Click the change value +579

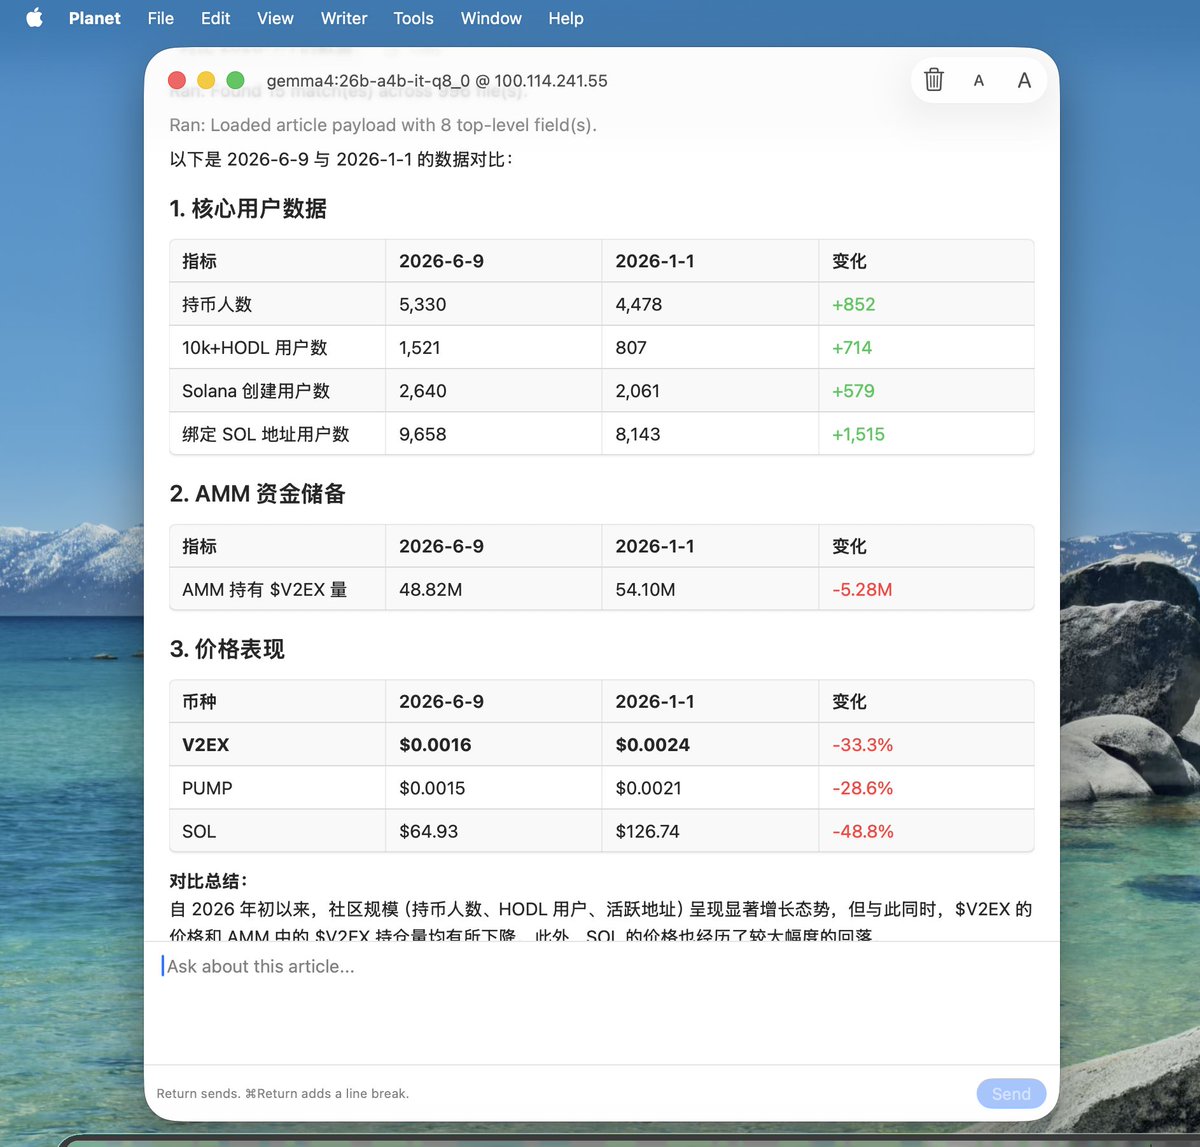tap(853, 391)
